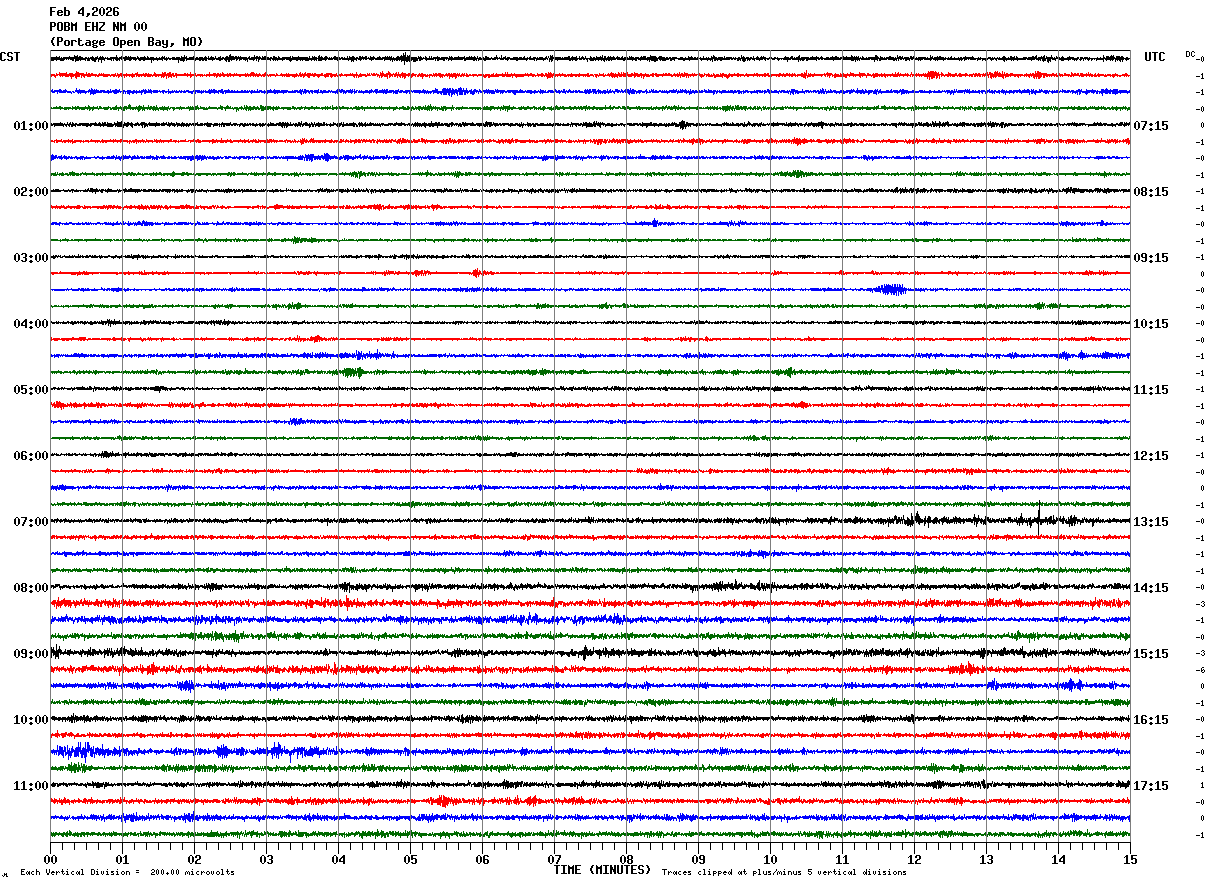Click the 12:15 UTC time label

coord(1150,456)
